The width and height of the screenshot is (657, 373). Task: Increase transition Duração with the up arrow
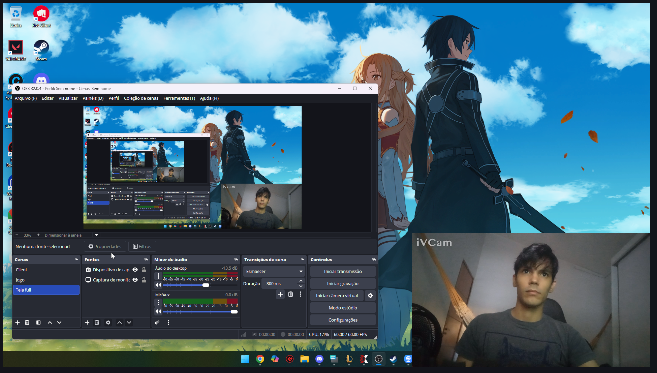click(300, 281)
